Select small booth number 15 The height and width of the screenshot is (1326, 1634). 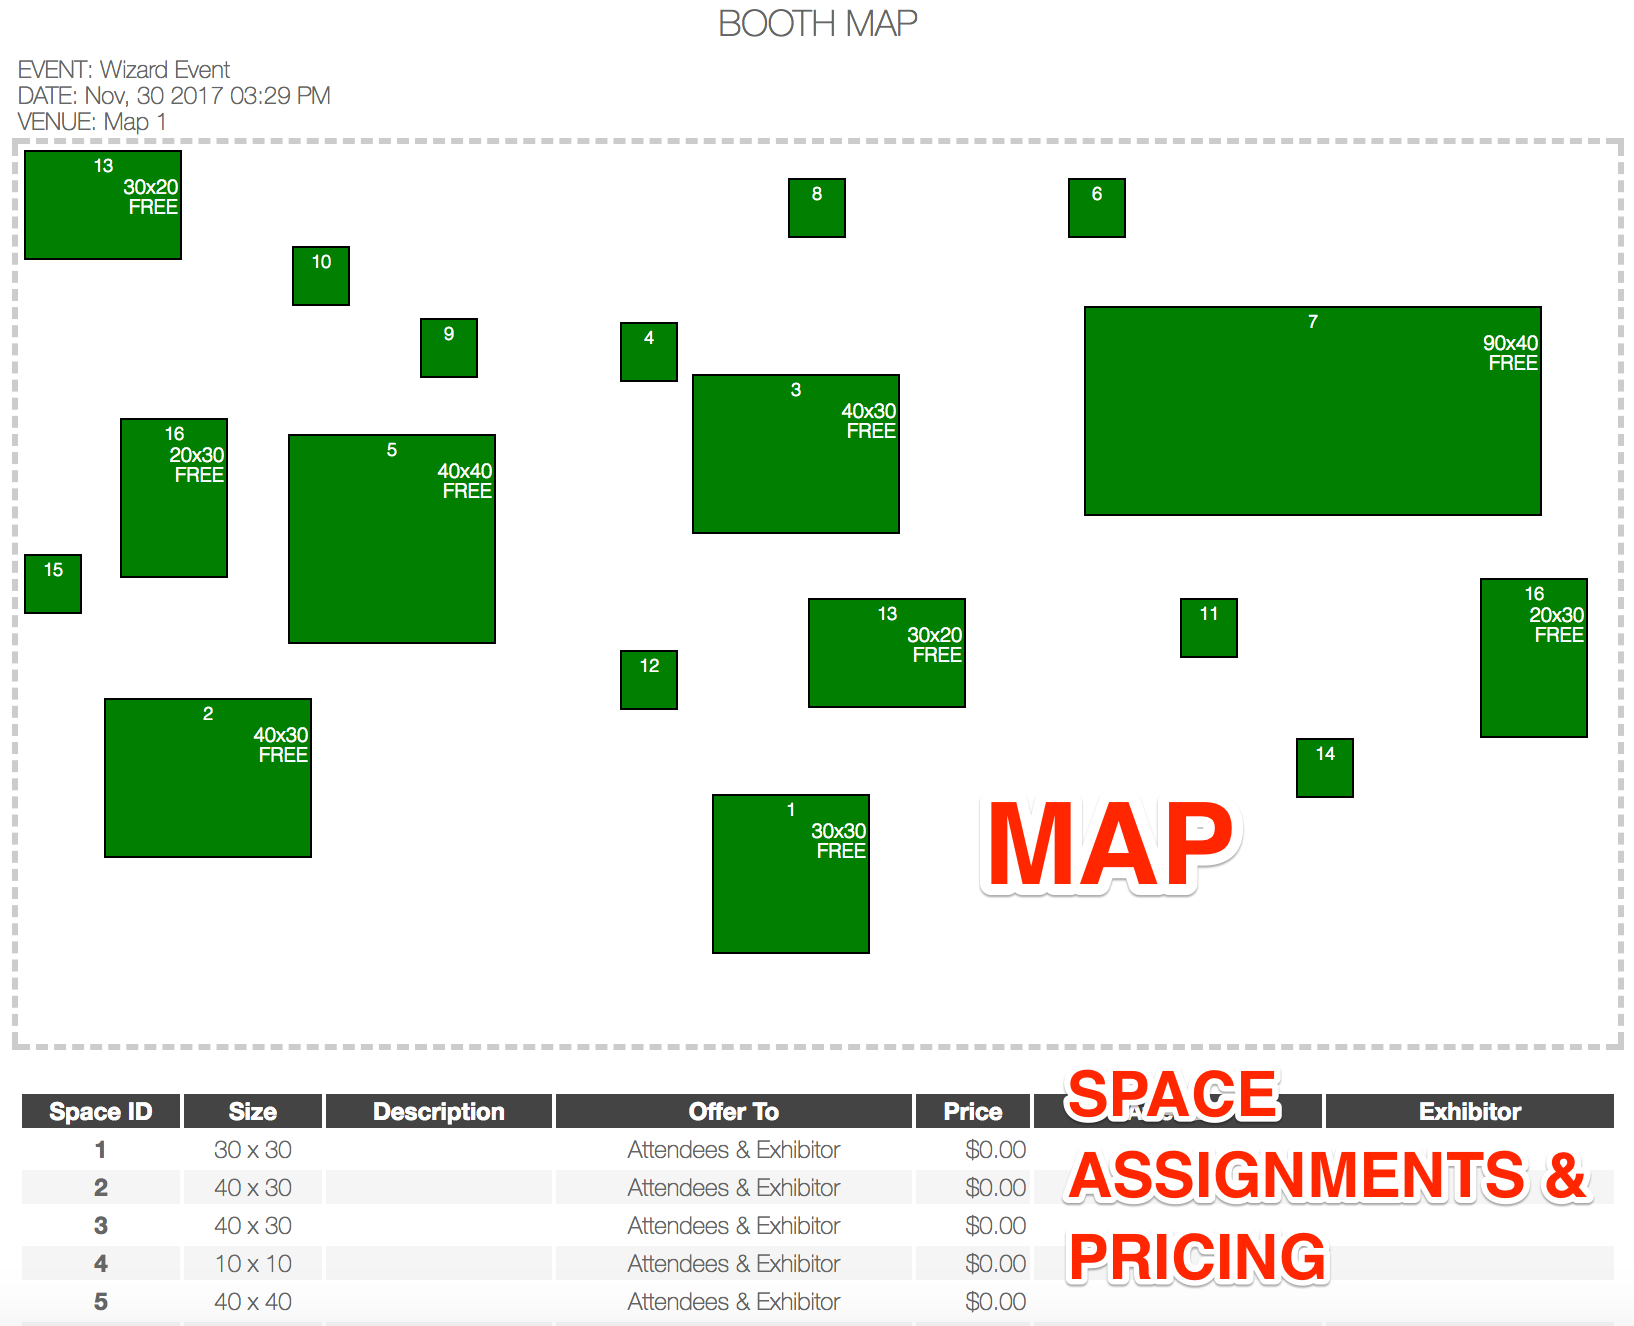pos(53,584)
